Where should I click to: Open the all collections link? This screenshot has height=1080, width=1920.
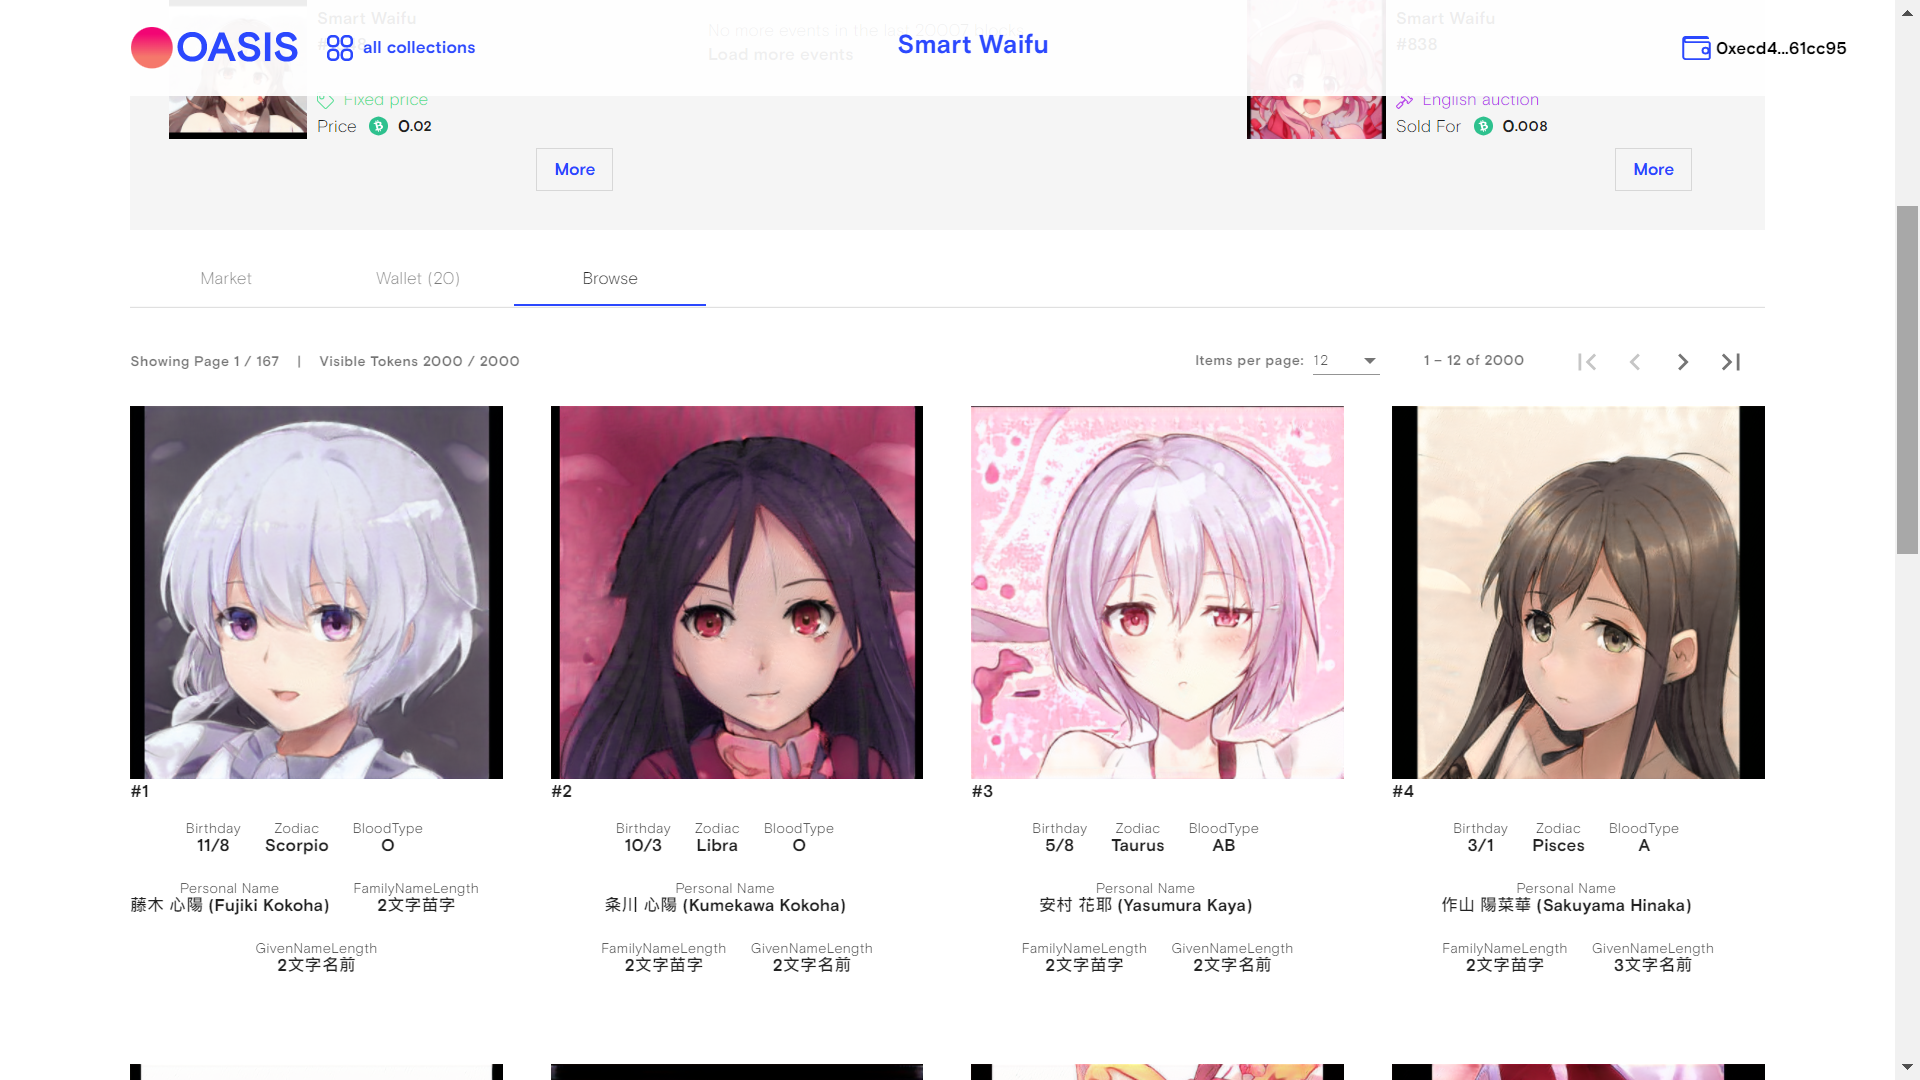coord(419,48)
